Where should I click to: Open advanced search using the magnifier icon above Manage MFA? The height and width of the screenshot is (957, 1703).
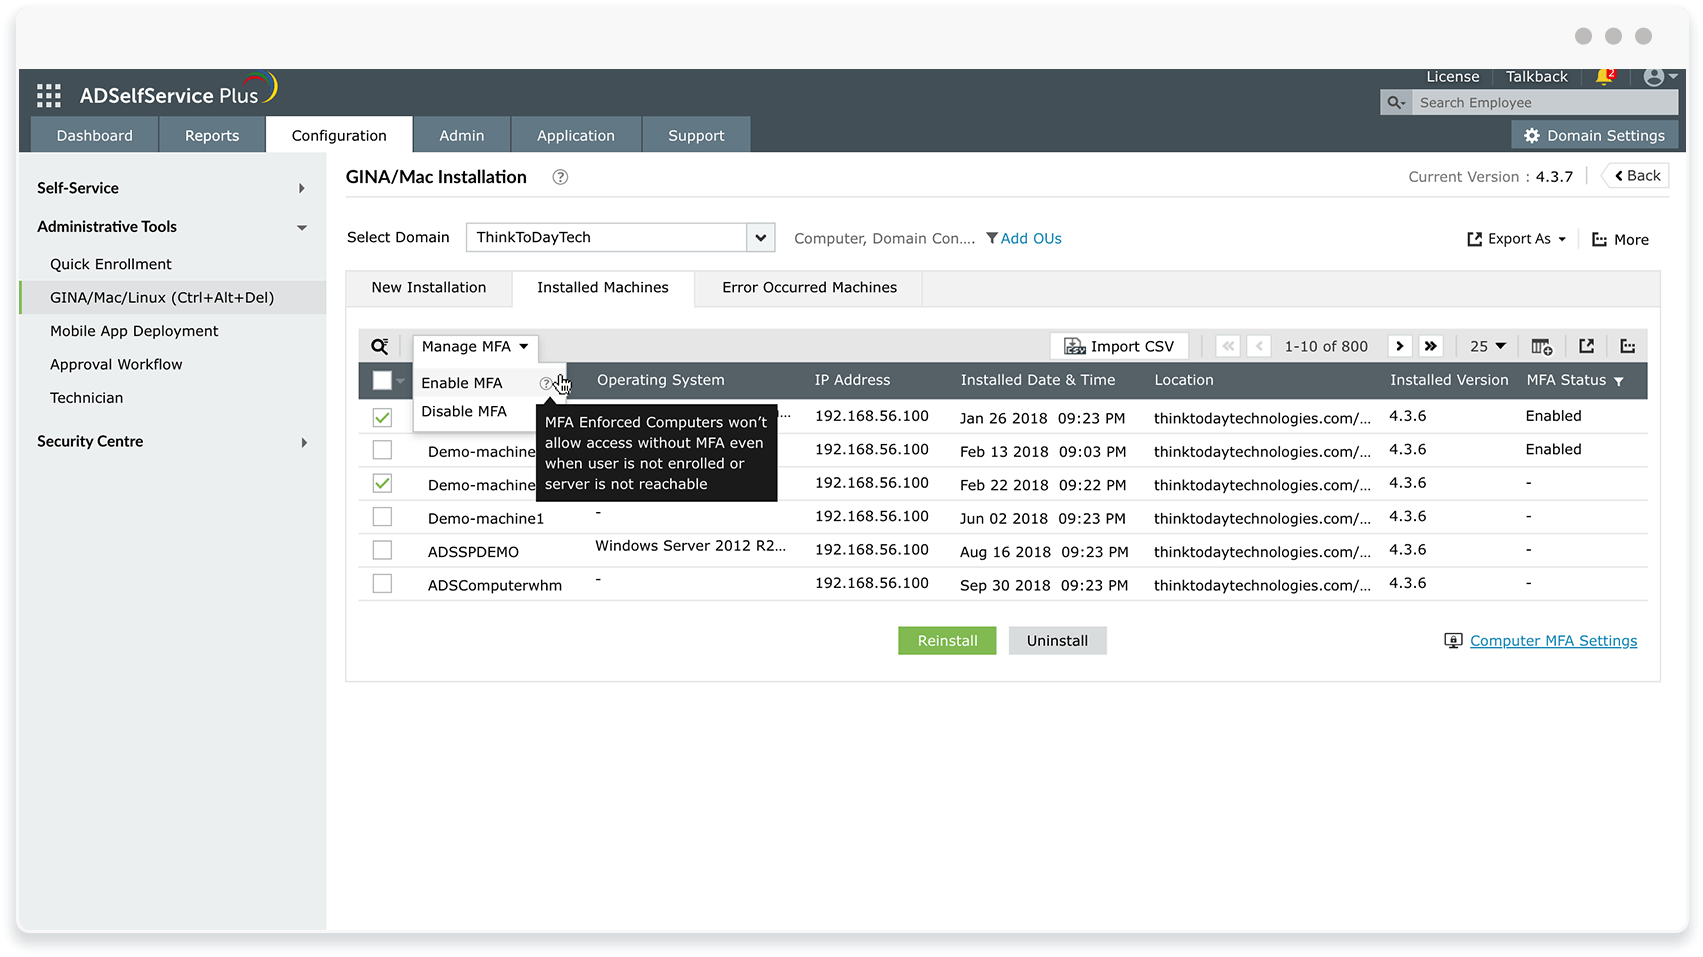click(379, 346)
